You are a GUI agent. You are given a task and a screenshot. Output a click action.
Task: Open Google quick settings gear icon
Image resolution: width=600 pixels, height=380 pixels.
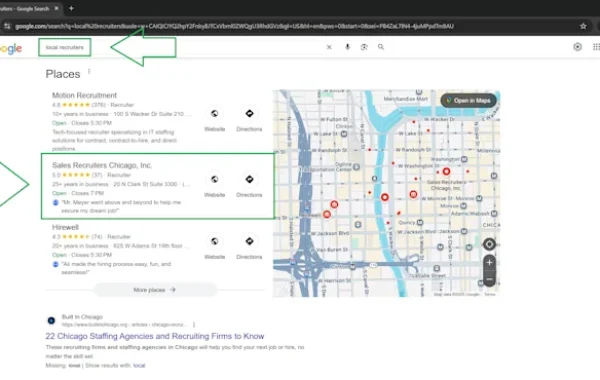coord(577,47)
